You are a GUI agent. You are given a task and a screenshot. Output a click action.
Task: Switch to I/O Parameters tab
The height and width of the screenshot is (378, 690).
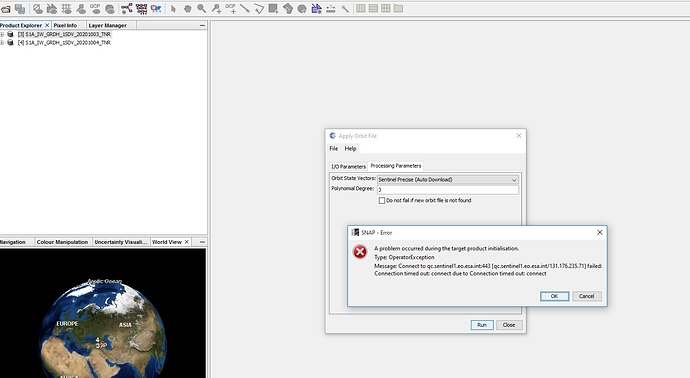(x=349, y=166)
